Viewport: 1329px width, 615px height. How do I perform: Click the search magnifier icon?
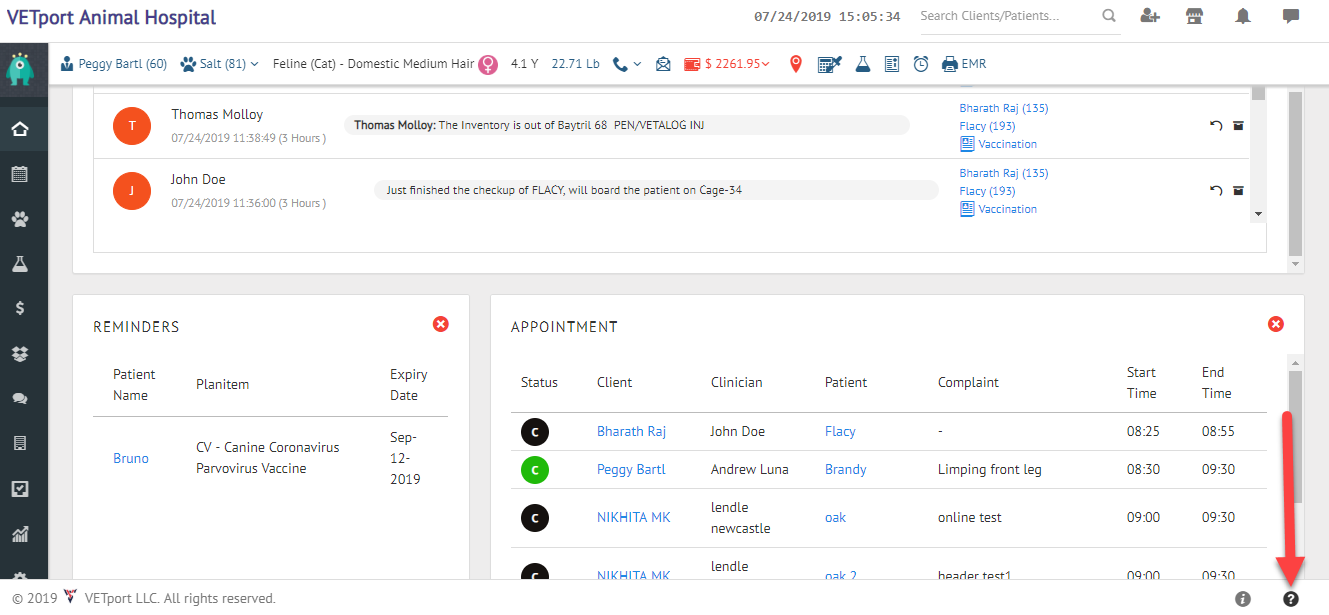(1109, 16)
